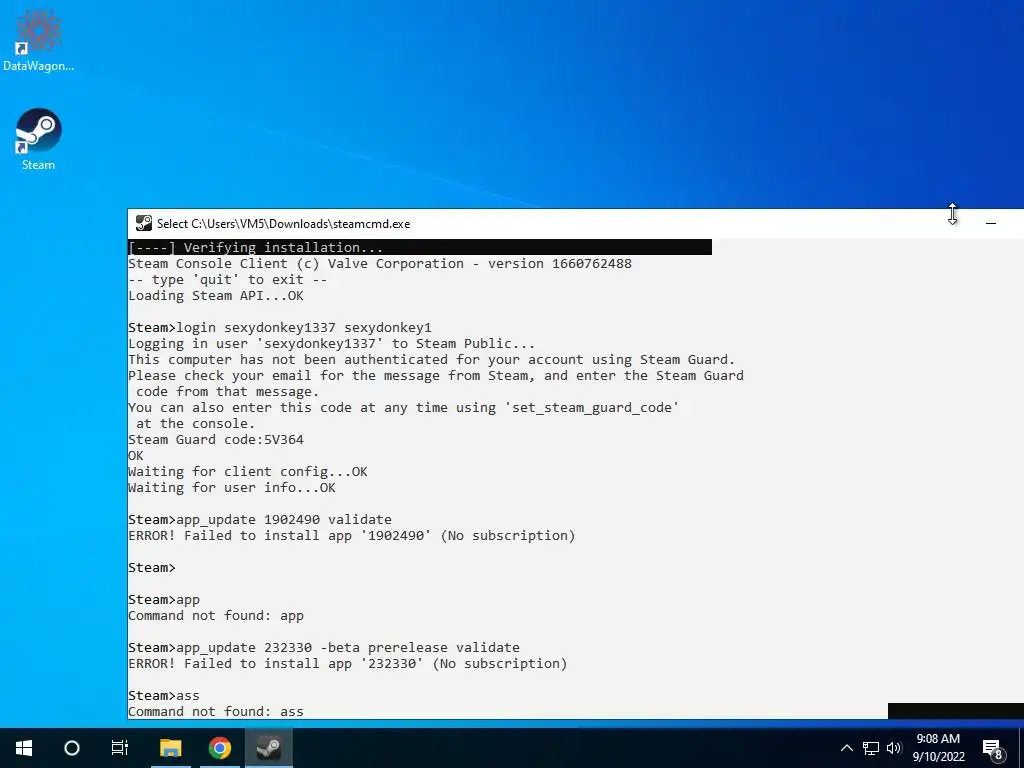This screenshot has width=1024, height=768.
Task: Click the "-- type 'quit' to exit --" line
Action: coord(227,280)
